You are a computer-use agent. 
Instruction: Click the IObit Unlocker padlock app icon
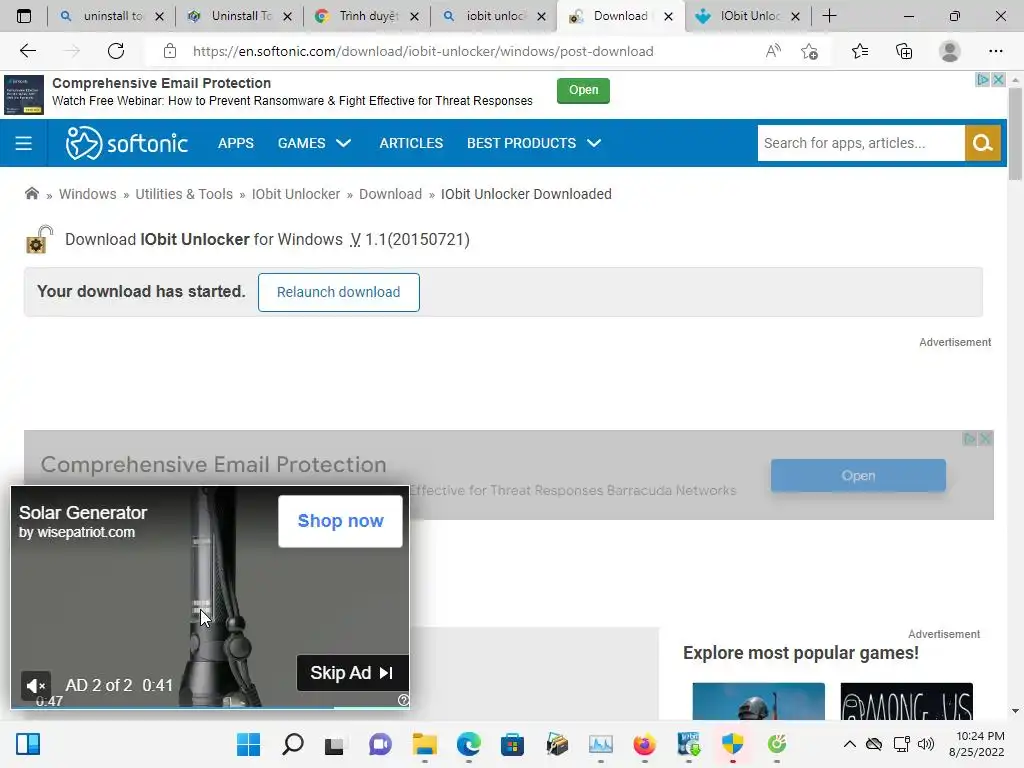point(39,239)
